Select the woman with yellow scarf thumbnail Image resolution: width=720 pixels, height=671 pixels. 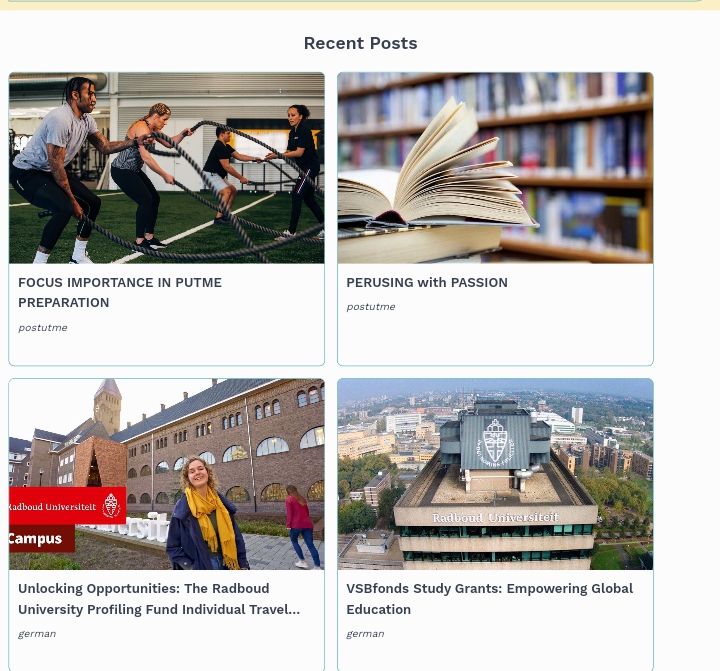(x=167, y=474)
